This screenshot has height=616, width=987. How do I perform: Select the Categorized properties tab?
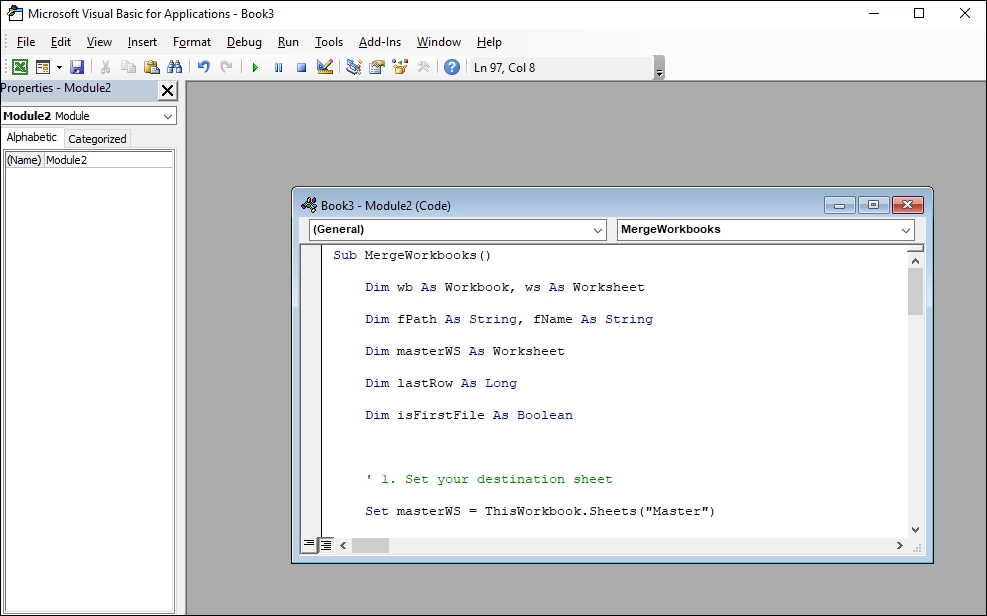pyautogui.click(x=96, y=138)
